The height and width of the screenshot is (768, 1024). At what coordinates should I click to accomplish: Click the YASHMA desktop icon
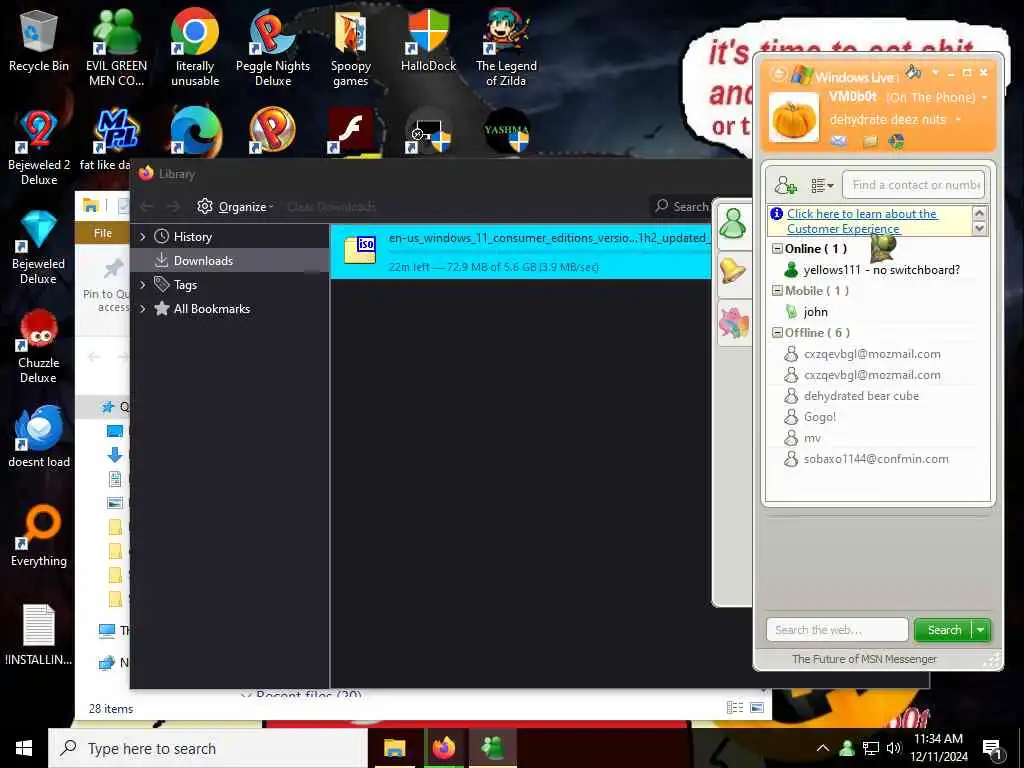coord(506,130)
